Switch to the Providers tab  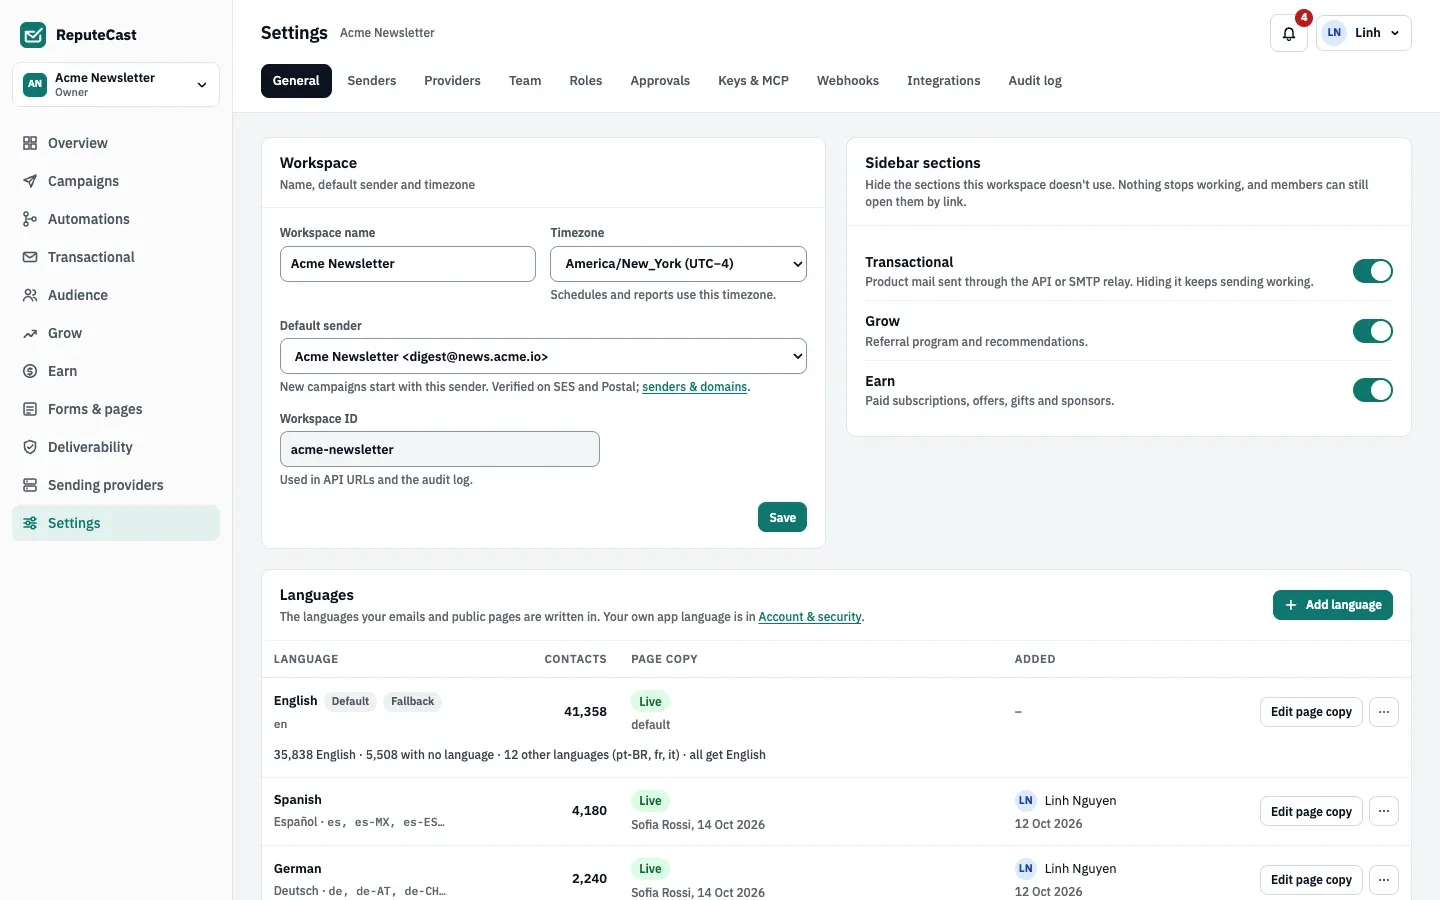point(452,81)
